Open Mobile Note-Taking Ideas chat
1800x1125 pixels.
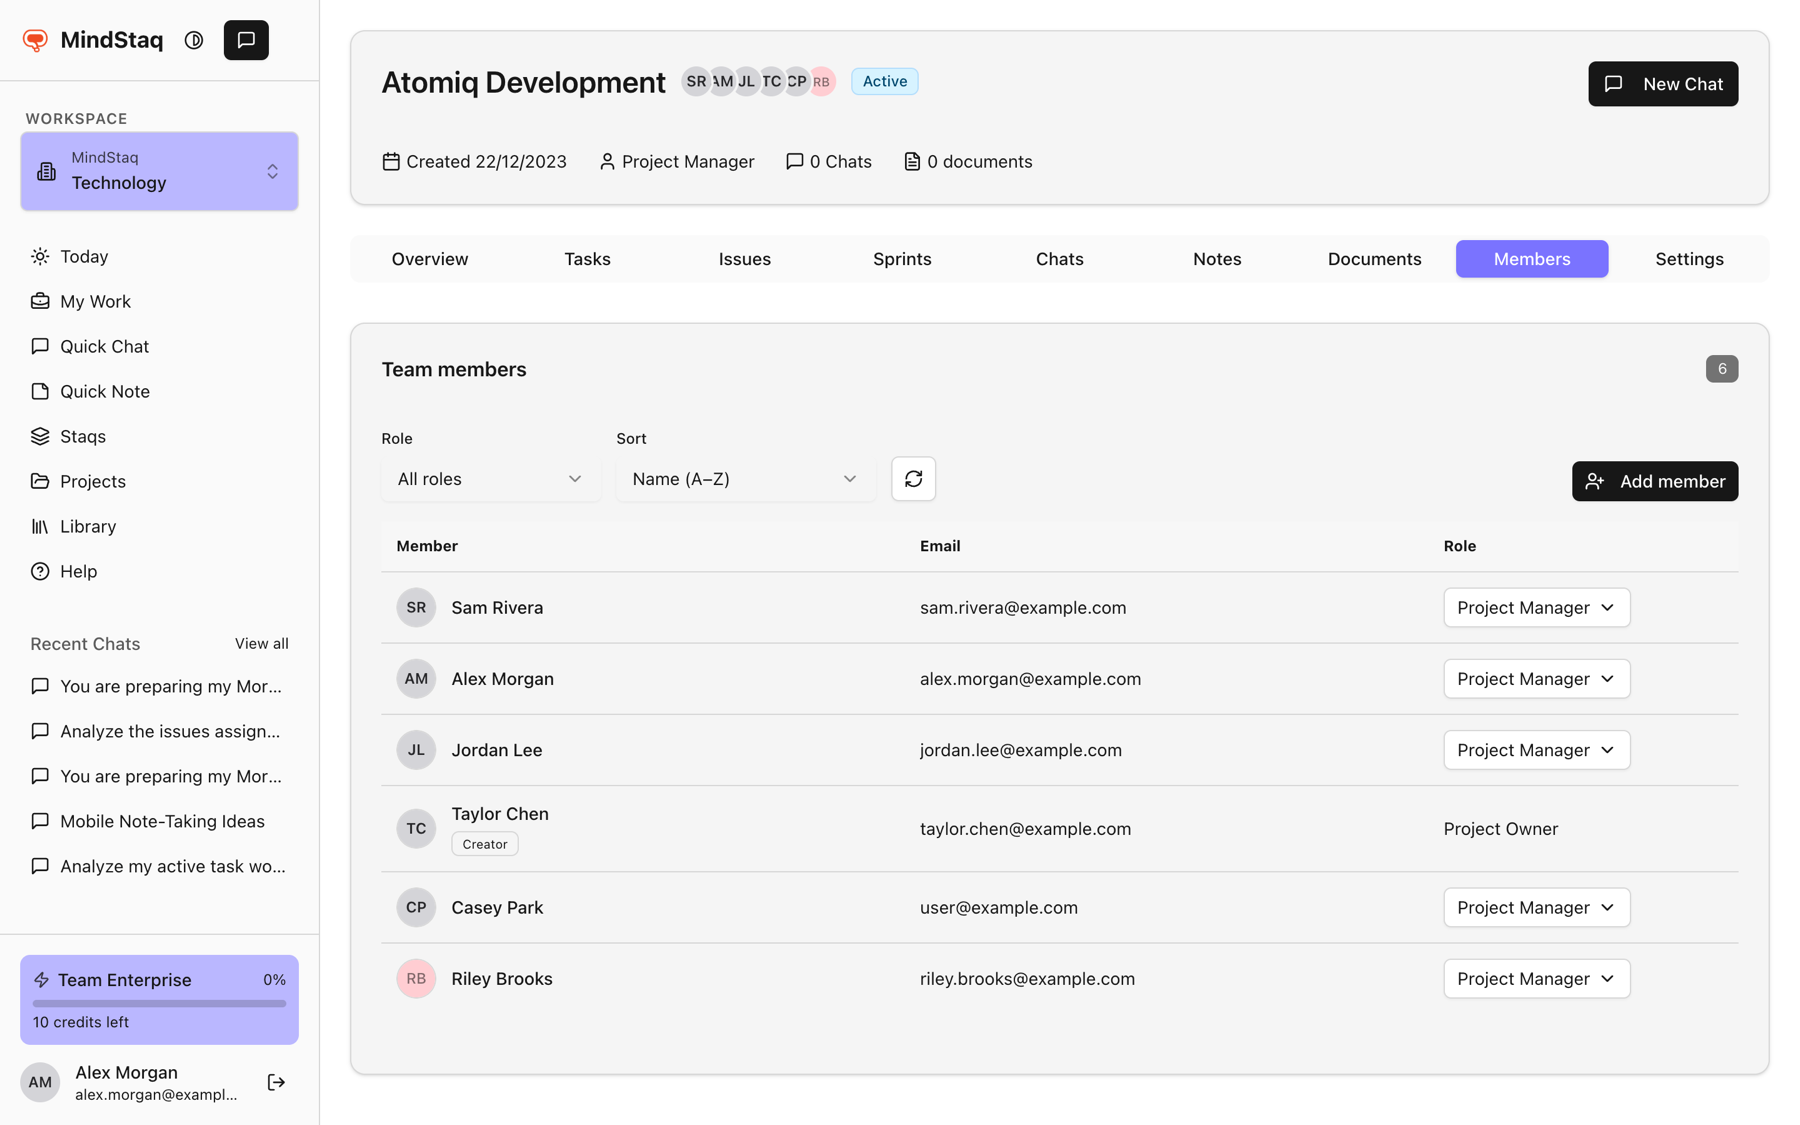tap(160, 821)
